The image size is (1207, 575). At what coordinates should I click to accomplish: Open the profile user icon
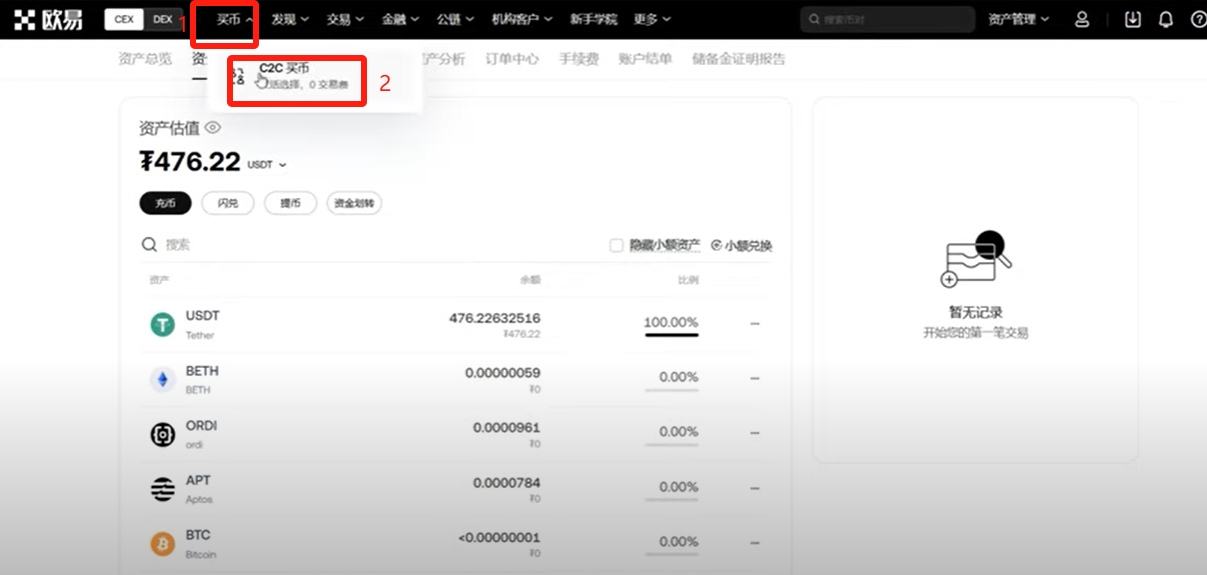click(x=1082, y=19)
